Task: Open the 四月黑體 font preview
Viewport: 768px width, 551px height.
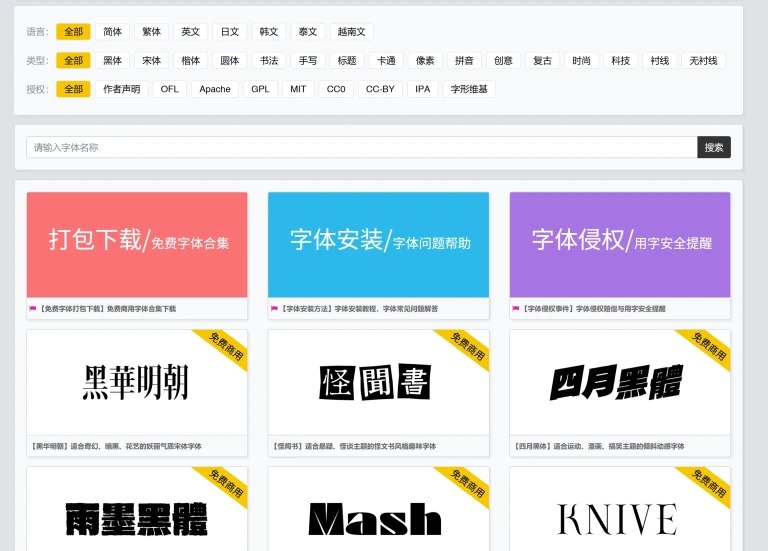Action: coord(620,382)
